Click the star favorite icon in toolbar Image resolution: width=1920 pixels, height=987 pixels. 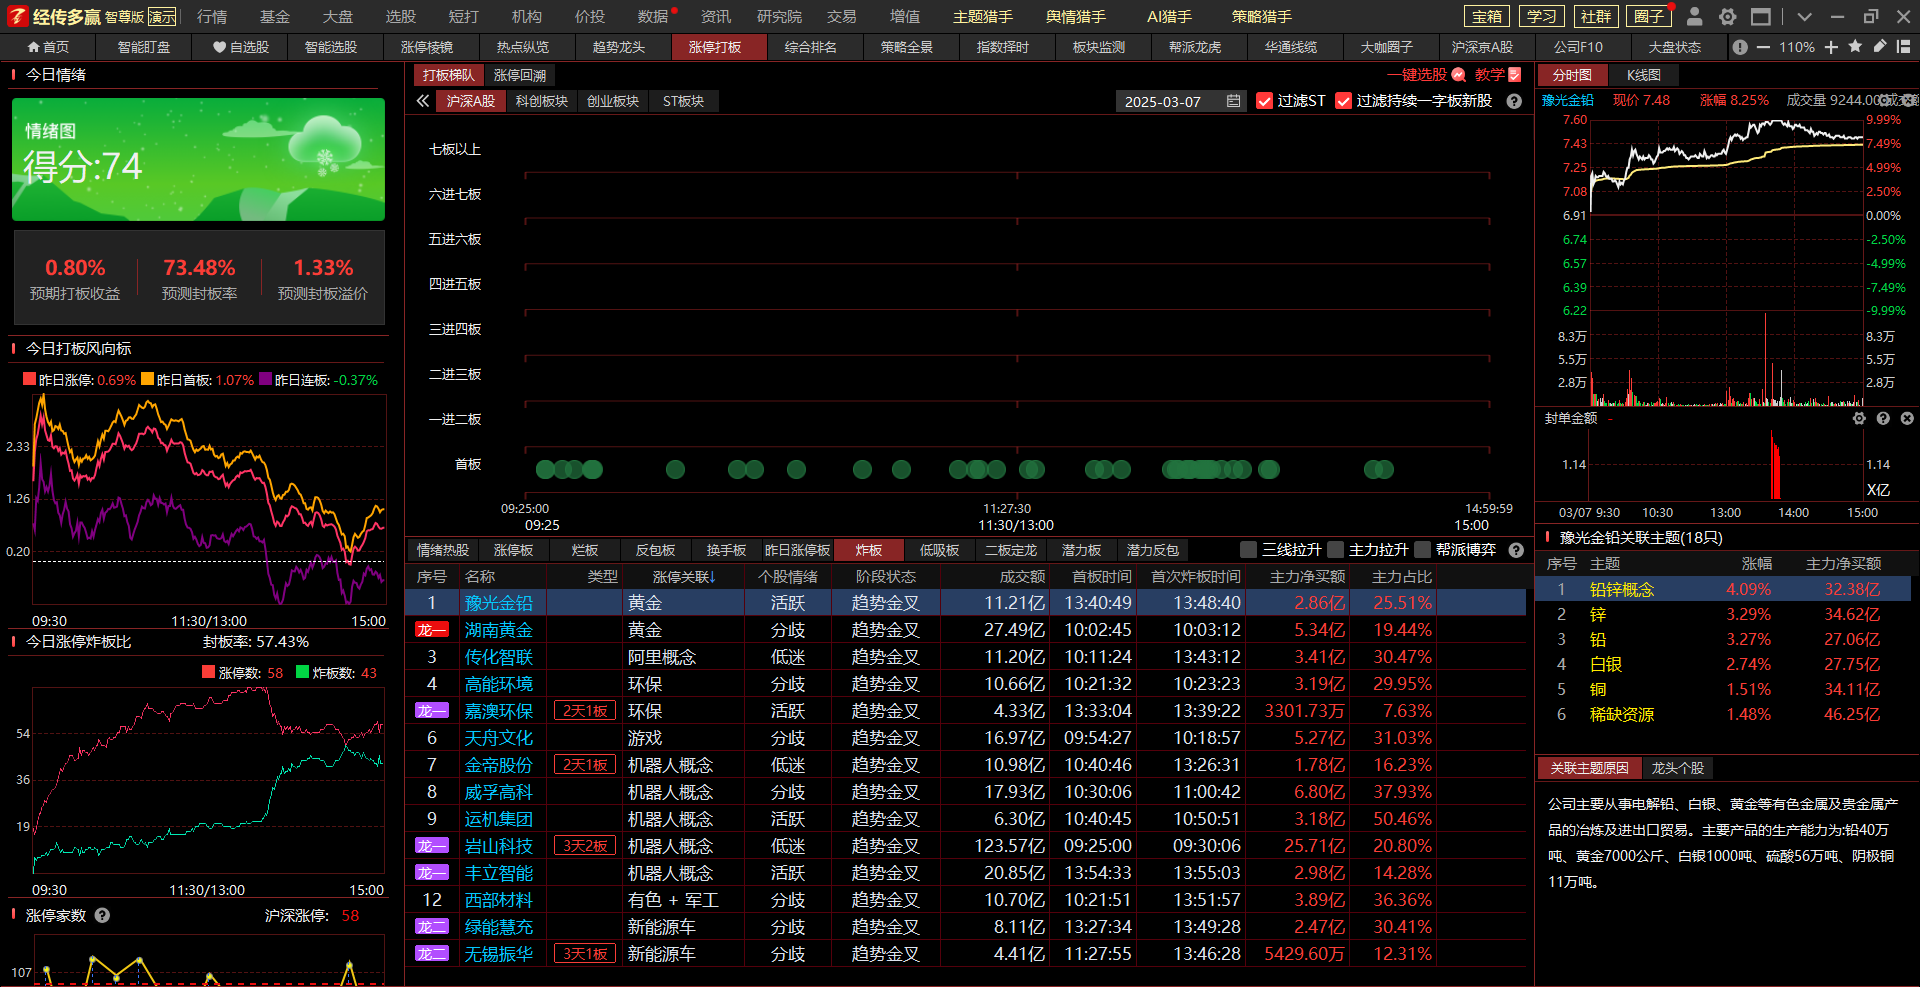point(1855,46)
